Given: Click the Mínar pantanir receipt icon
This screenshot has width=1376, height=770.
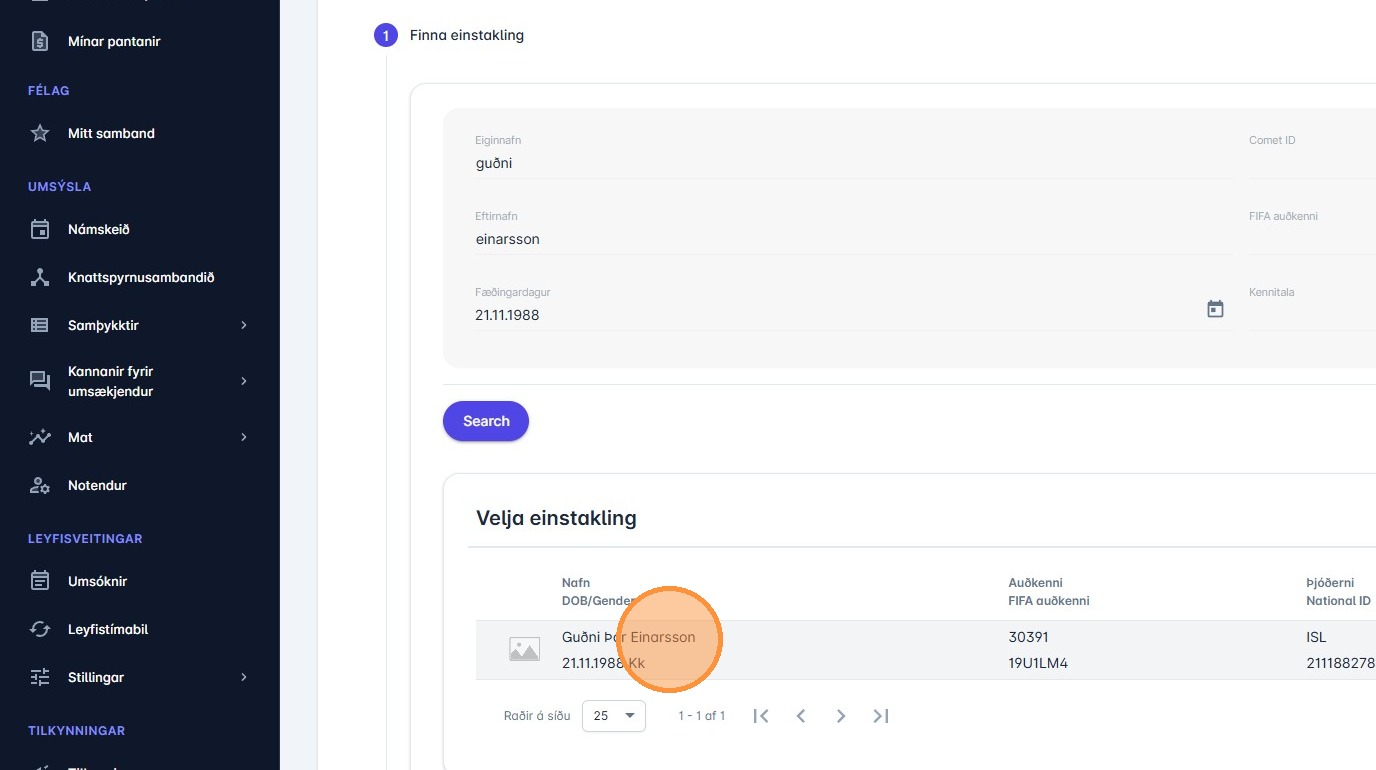Looking at the screenshot, I should pyautogui.click(x=40, y=41).
